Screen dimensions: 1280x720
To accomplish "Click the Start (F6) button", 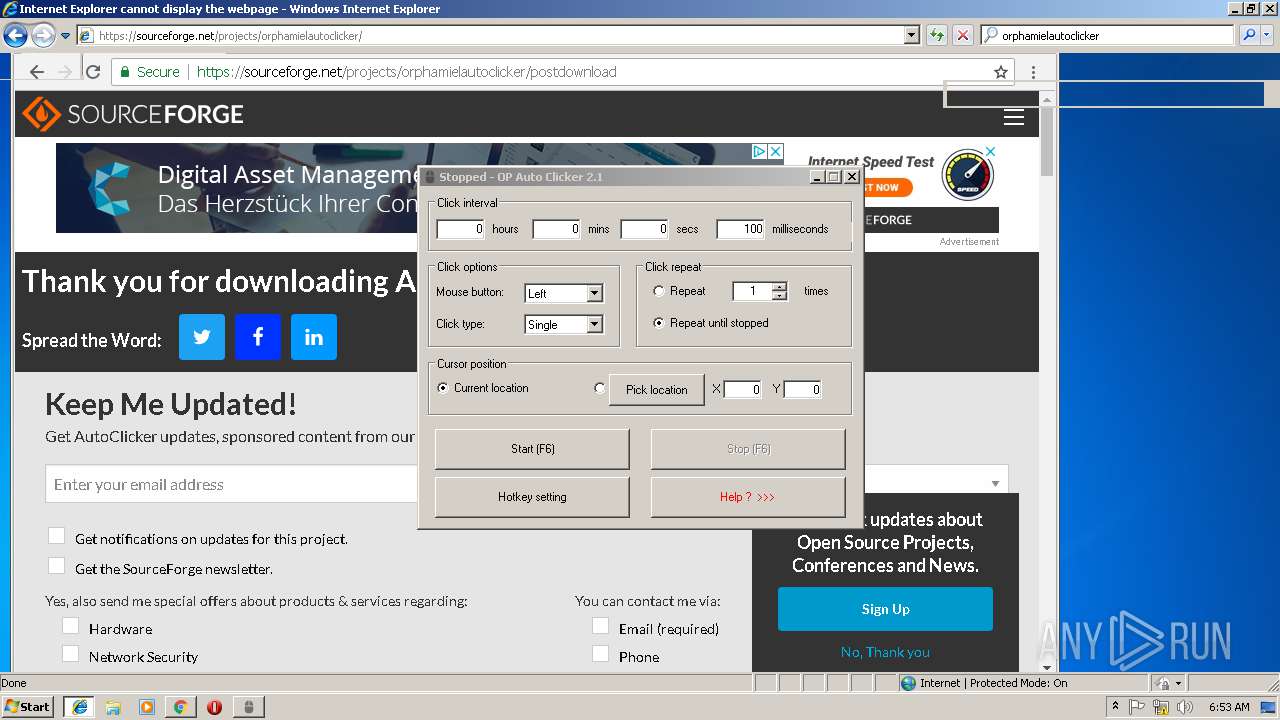I will [x=532, y=449].
